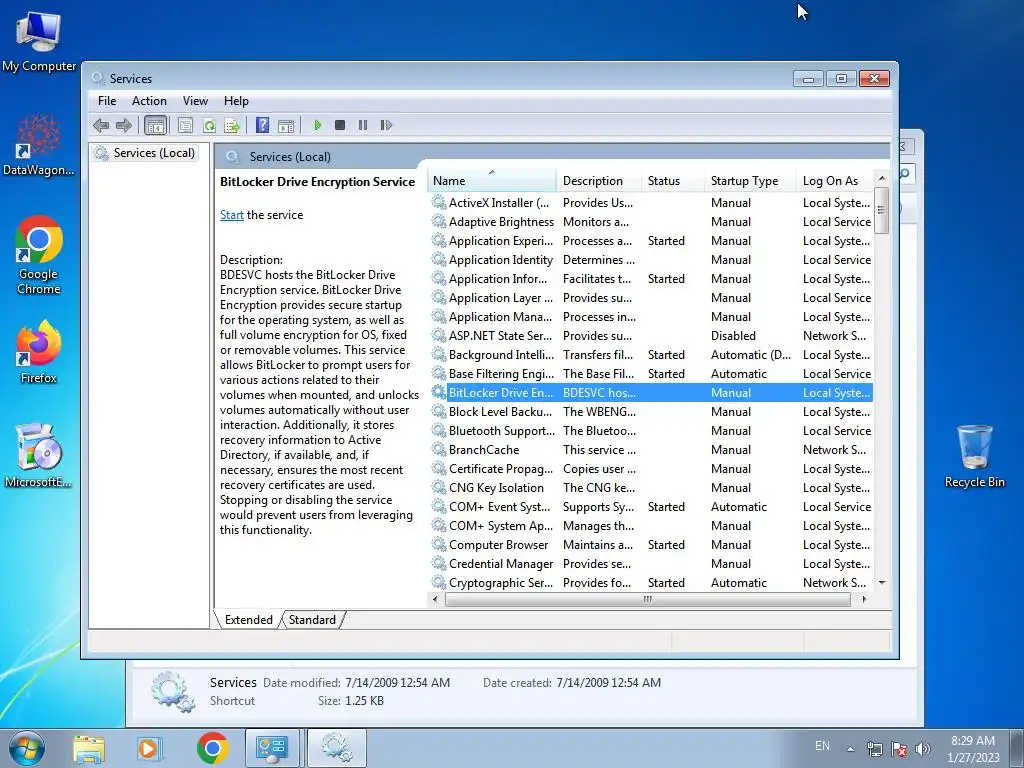Click the Refresh toolbar icon
Screen dimensions: 1024x768
[209, 125]
